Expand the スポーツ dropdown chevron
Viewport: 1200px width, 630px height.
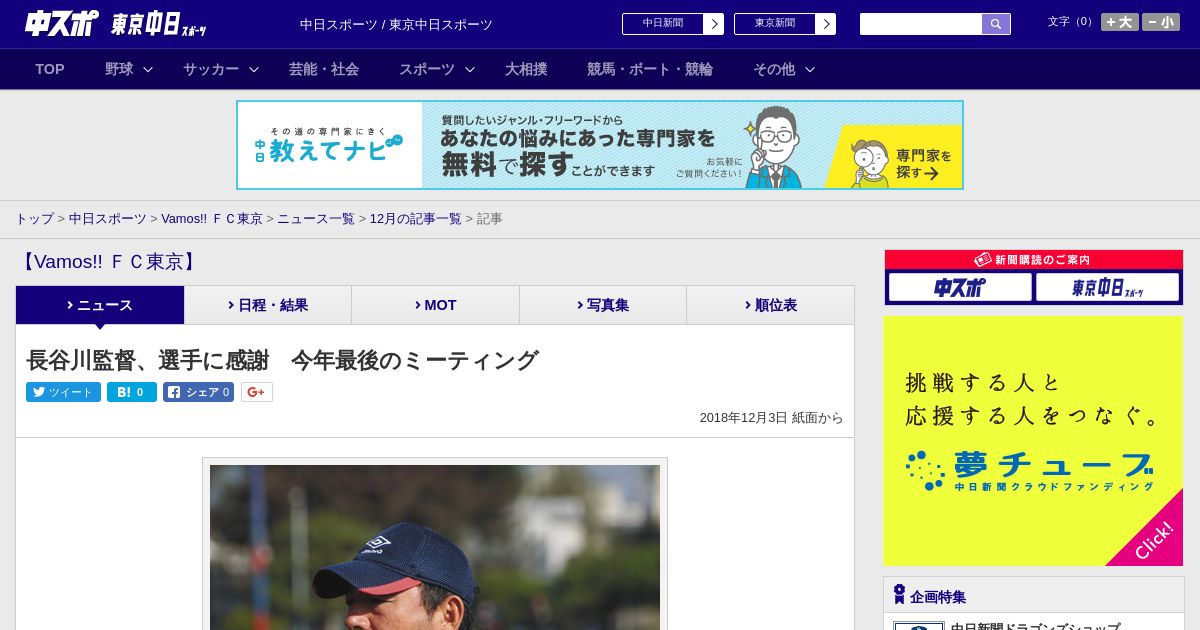470,70
